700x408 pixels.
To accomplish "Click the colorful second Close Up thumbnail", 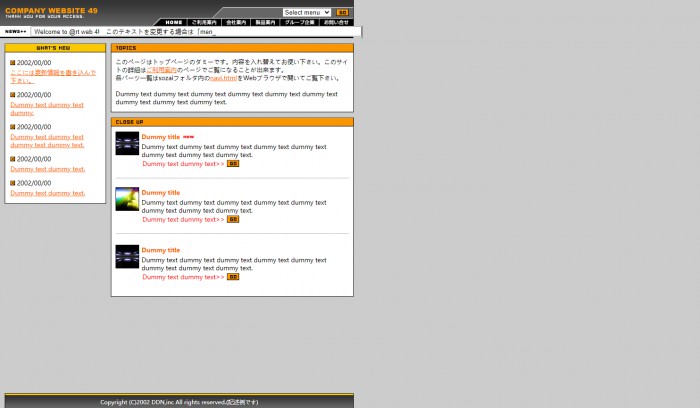I will click(127, 199).
